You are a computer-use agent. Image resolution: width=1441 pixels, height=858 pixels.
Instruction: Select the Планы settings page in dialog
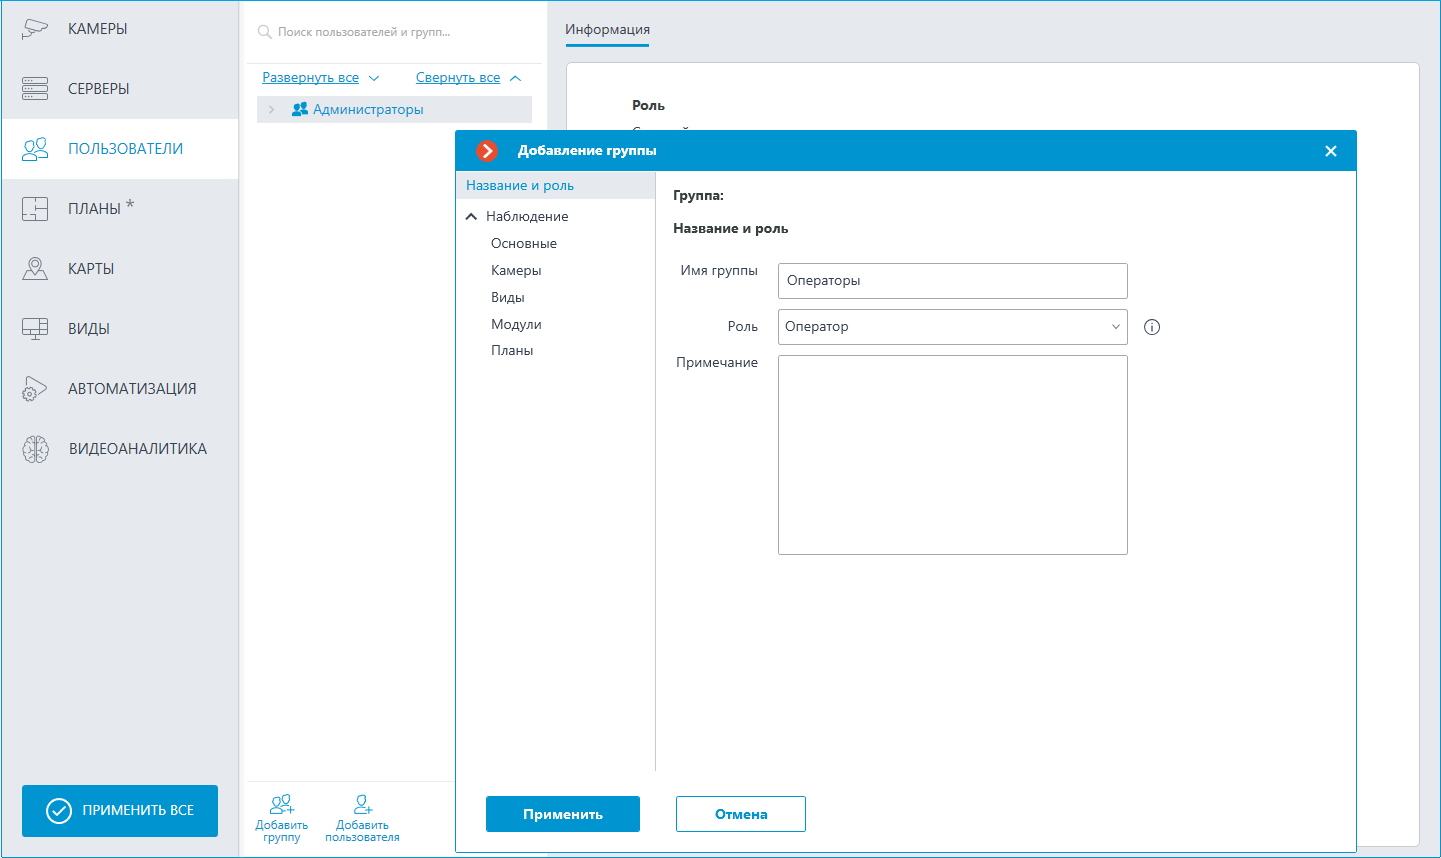512,351
